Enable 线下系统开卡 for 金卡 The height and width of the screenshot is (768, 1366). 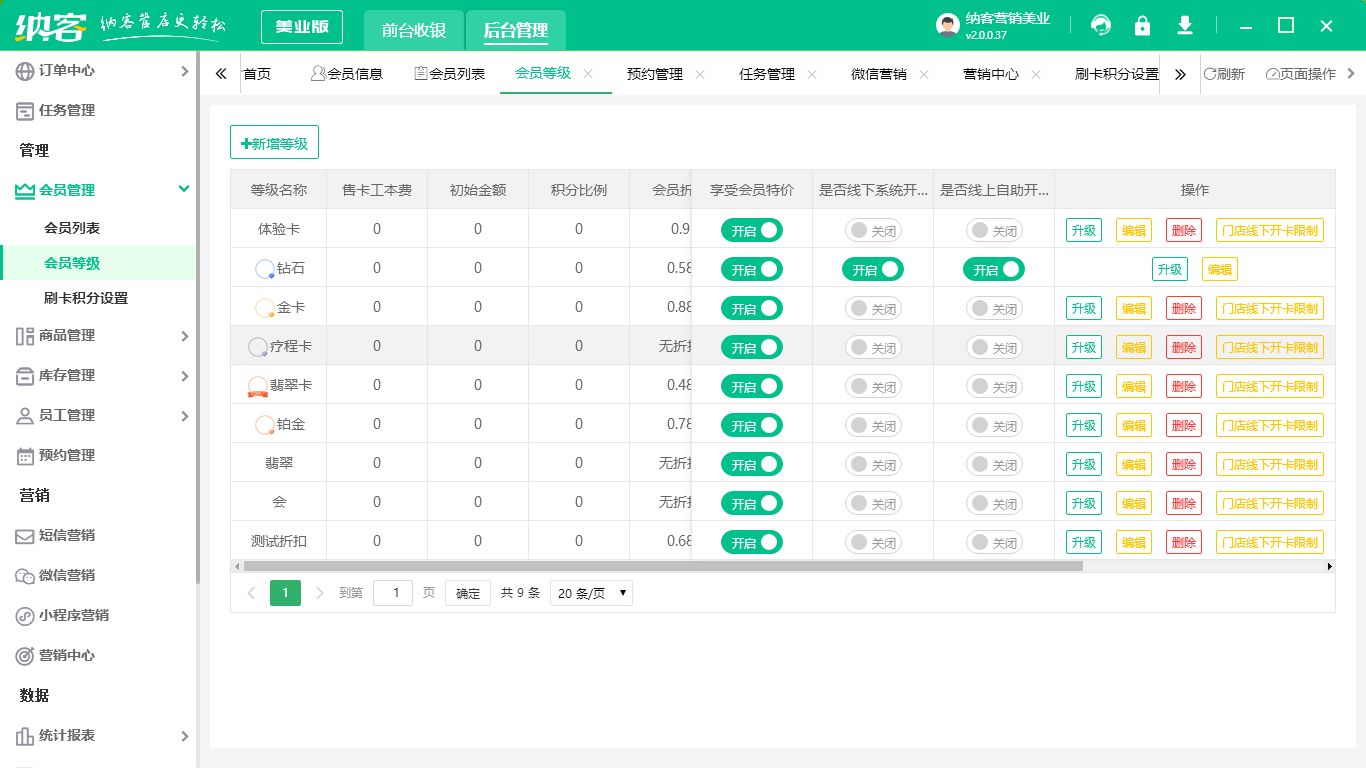(871, 308)
